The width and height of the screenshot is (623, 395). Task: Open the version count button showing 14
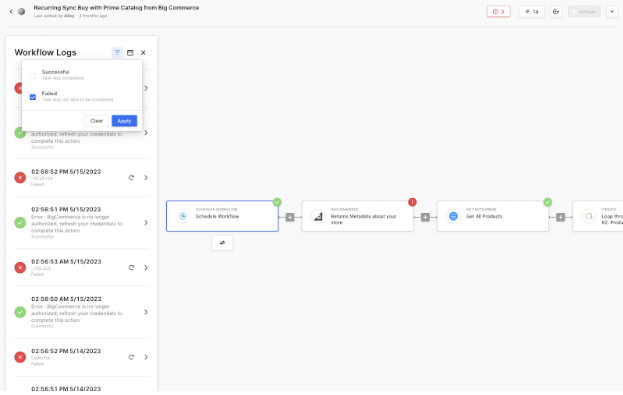532,12
